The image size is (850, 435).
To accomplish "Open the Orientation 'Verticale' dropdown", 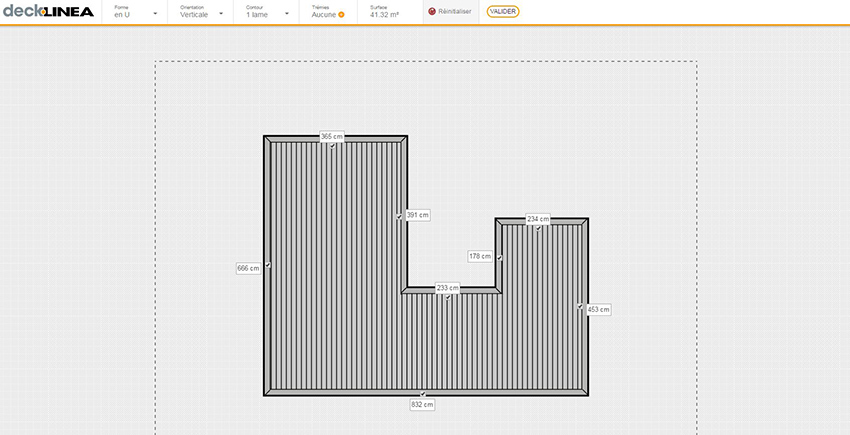I will (x=201, y=12).
